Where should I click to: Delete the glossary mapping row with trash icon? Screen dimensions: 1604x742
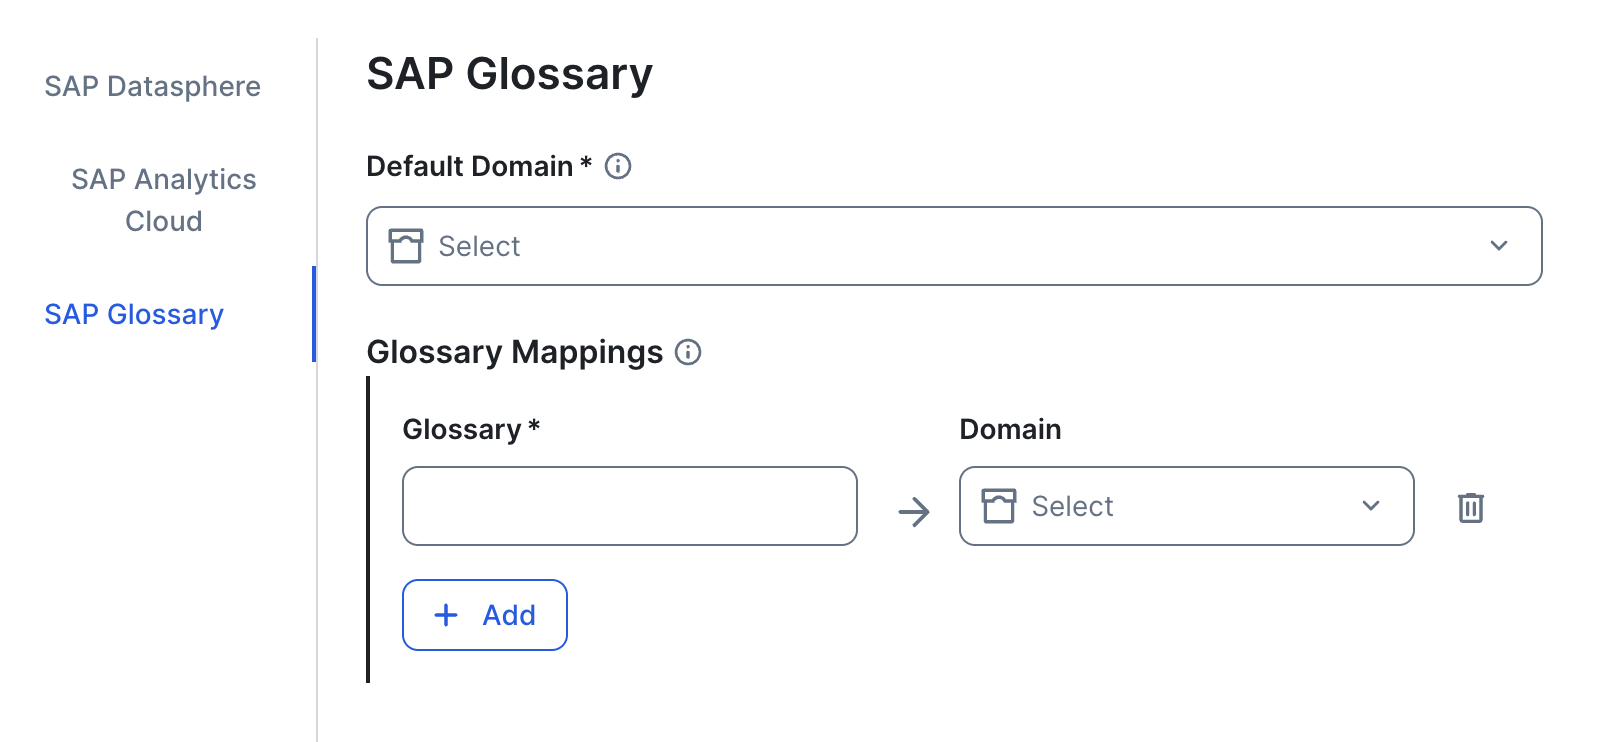pos(1470,507)
